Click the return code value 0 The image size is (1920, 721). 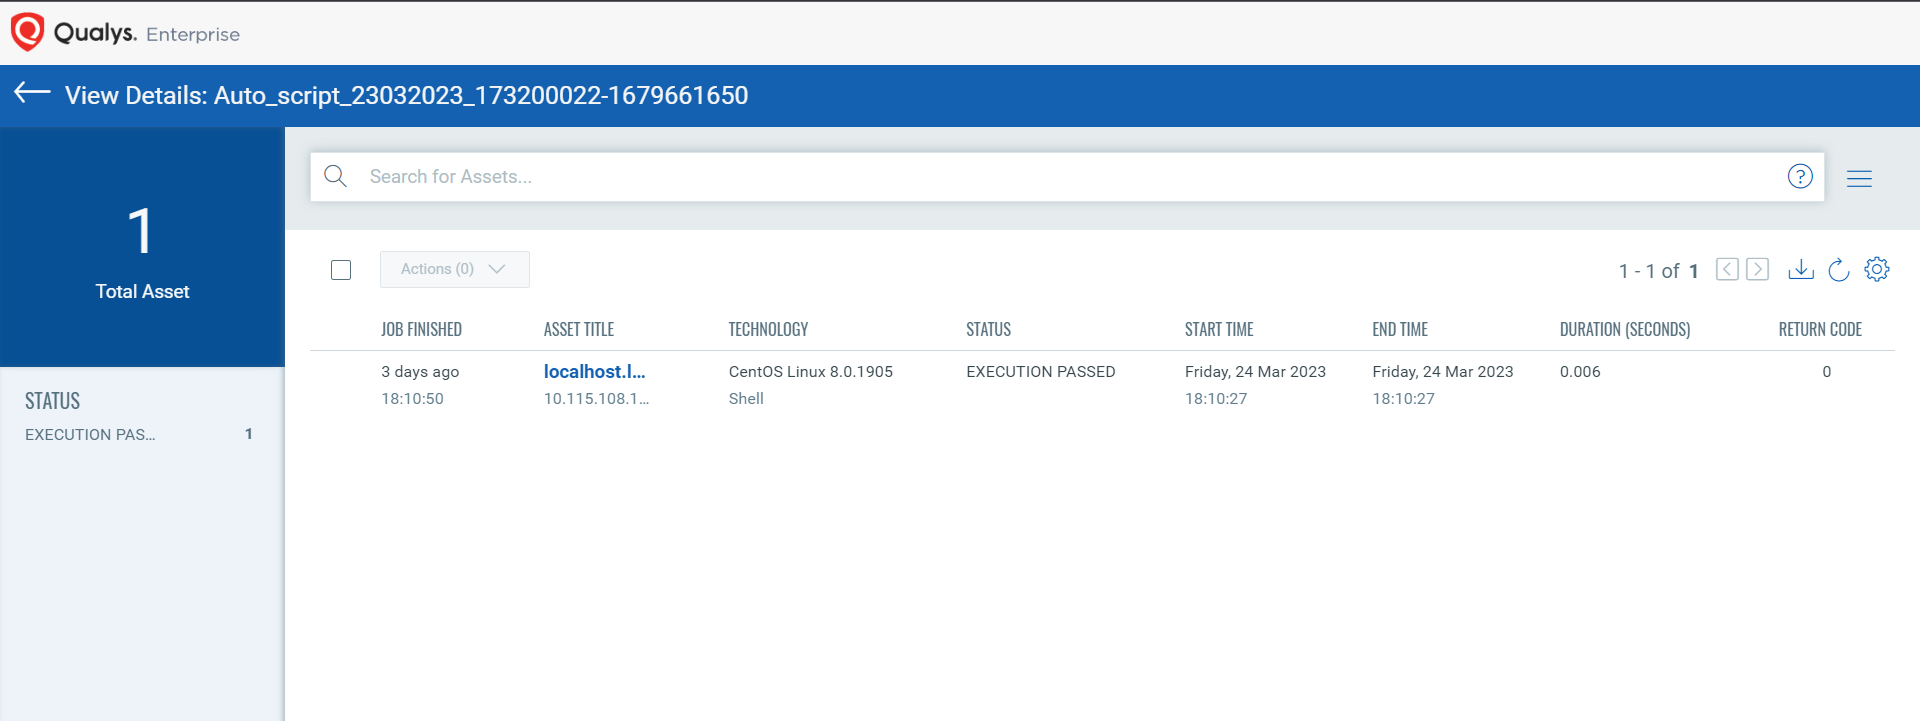pos(1826,371)
